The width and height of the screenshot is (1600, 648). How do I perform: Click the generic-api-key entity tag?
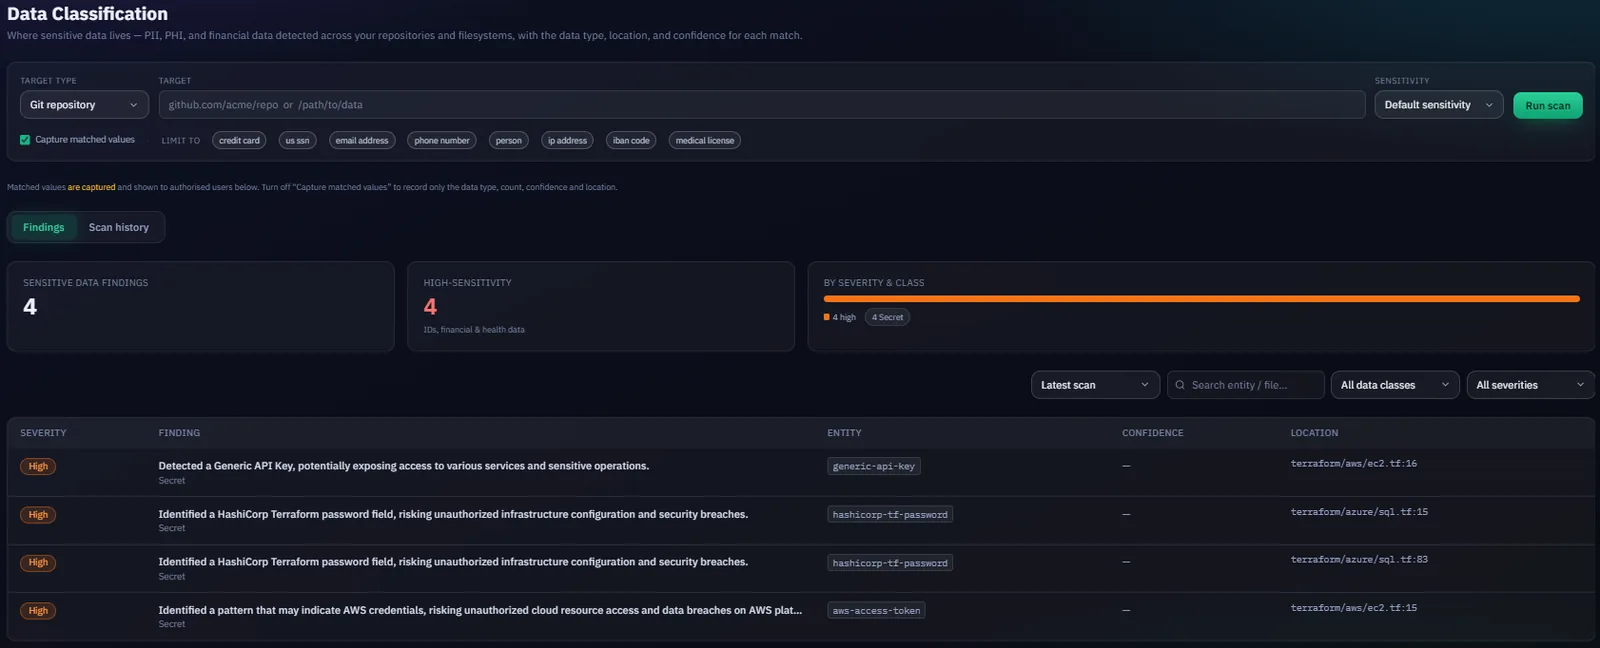pos(874,466)
